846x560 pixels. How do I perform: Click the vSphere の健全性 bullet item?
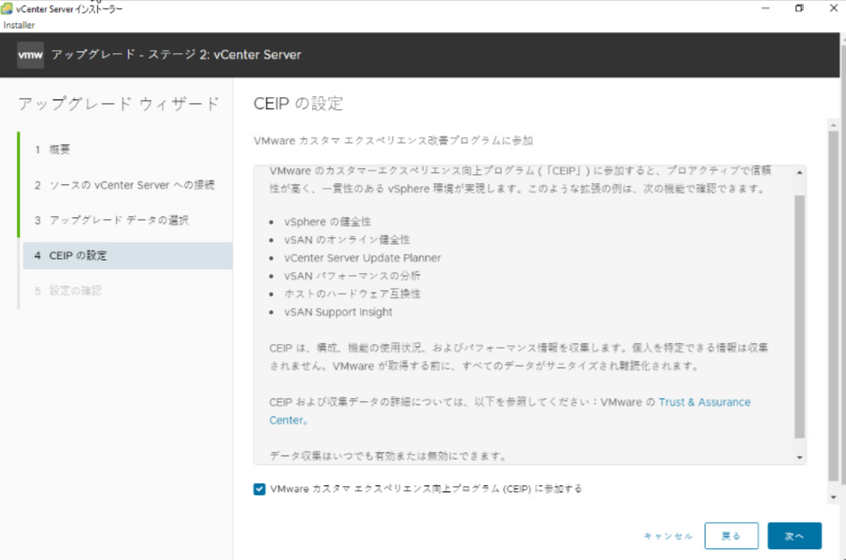[x=328, y=222]
